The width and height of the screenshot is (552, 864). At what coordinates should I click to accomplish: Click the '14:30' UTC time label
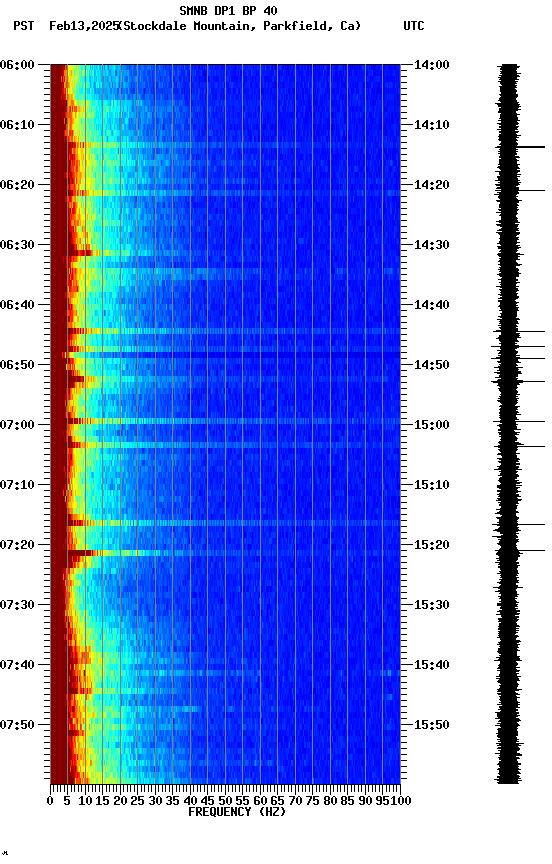click(432, 245)
